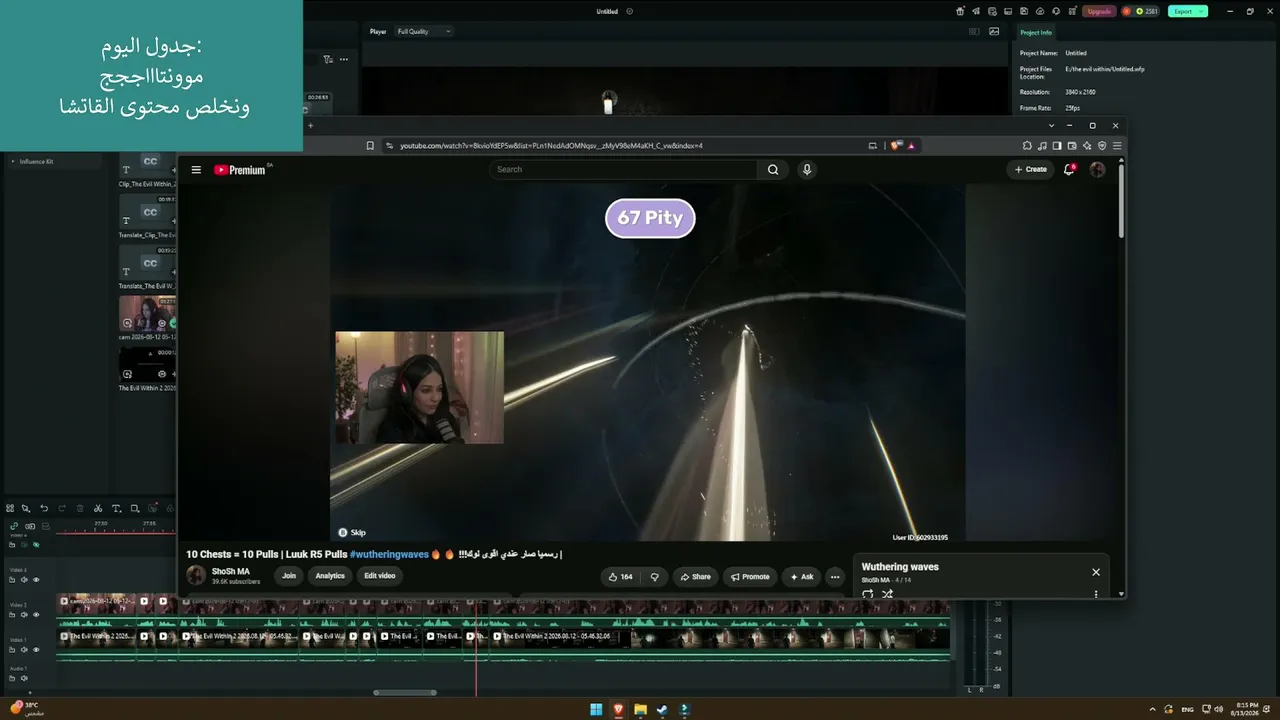The height and width of the screenshot is (720, 1280).
Task: Switch to the Project Info tab
Action: coord(1036,32)
